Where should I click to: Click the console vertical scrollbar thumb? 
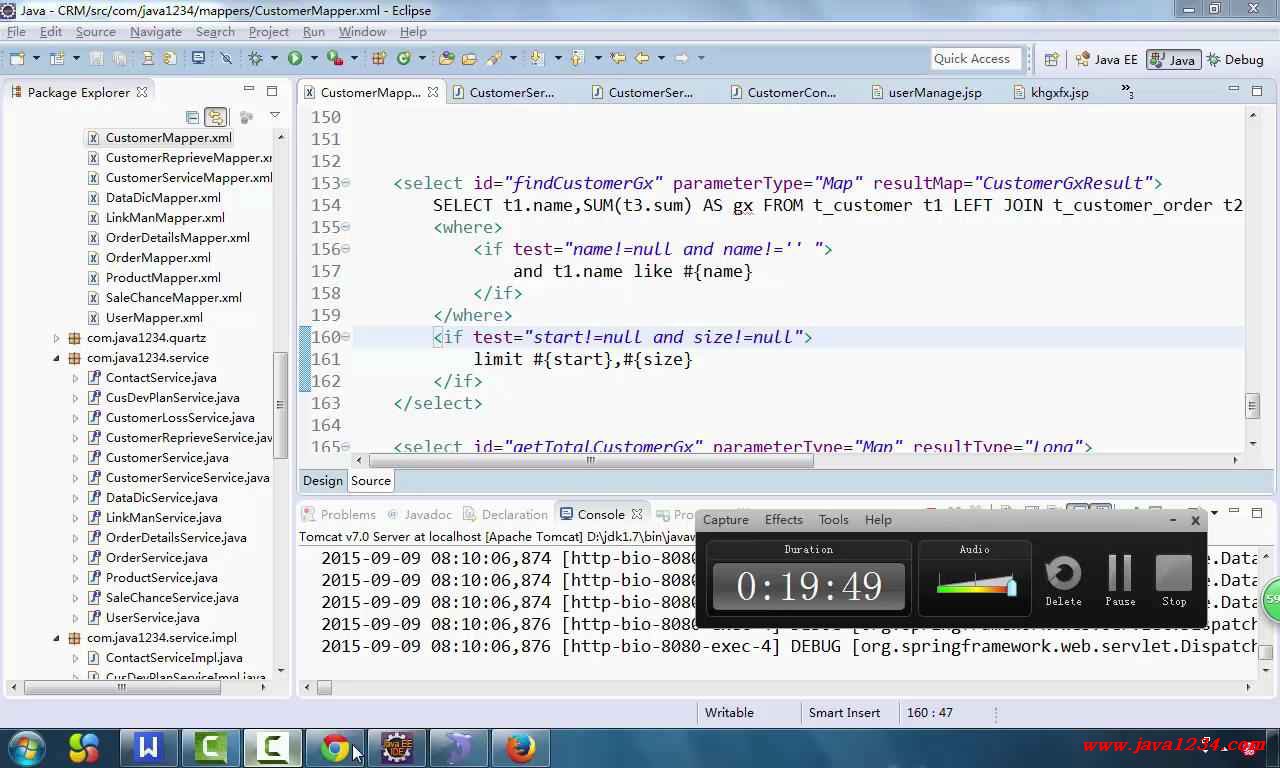point(1266,652)
